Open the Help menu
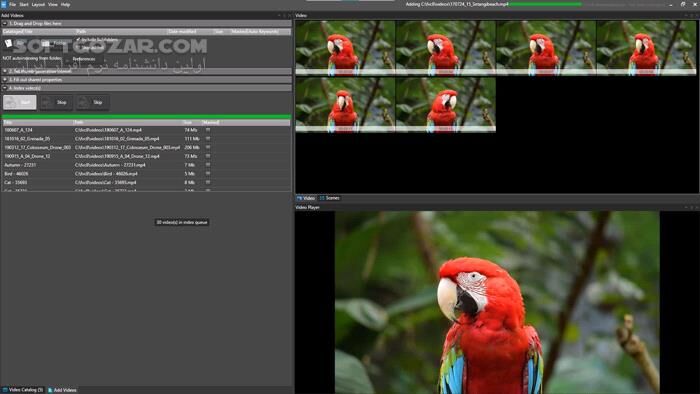The image size is (700, 394). (65, 4)
